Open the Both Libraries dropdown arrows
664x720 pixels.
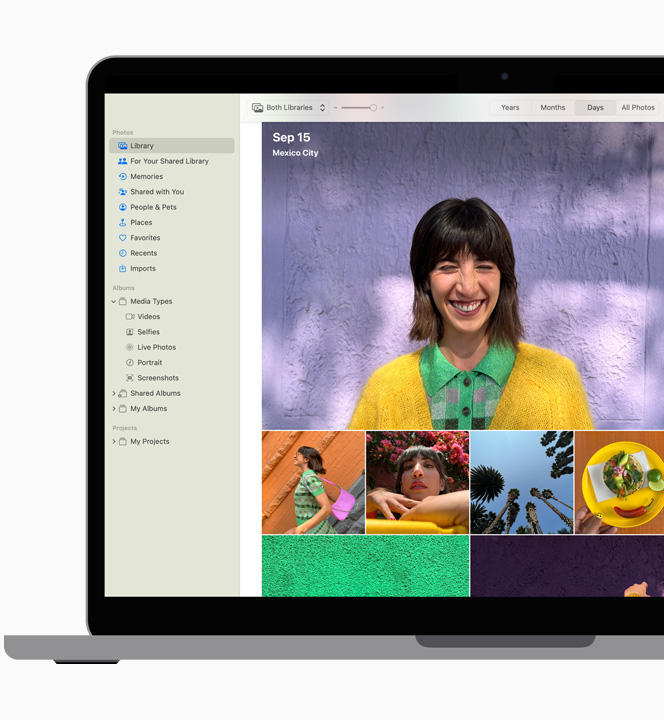coord(322,107)
